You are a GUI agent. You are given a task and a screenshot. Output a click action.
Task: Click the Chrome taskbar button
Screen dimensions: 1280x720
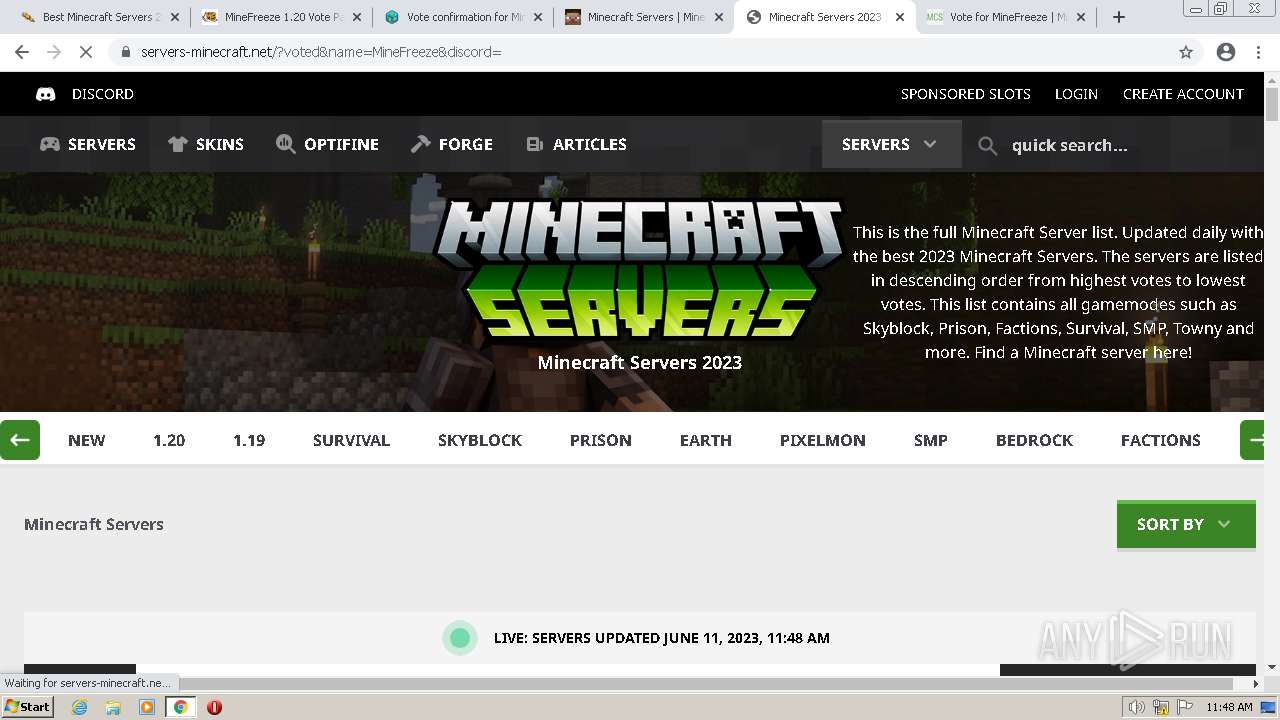[x=180, y=707]
